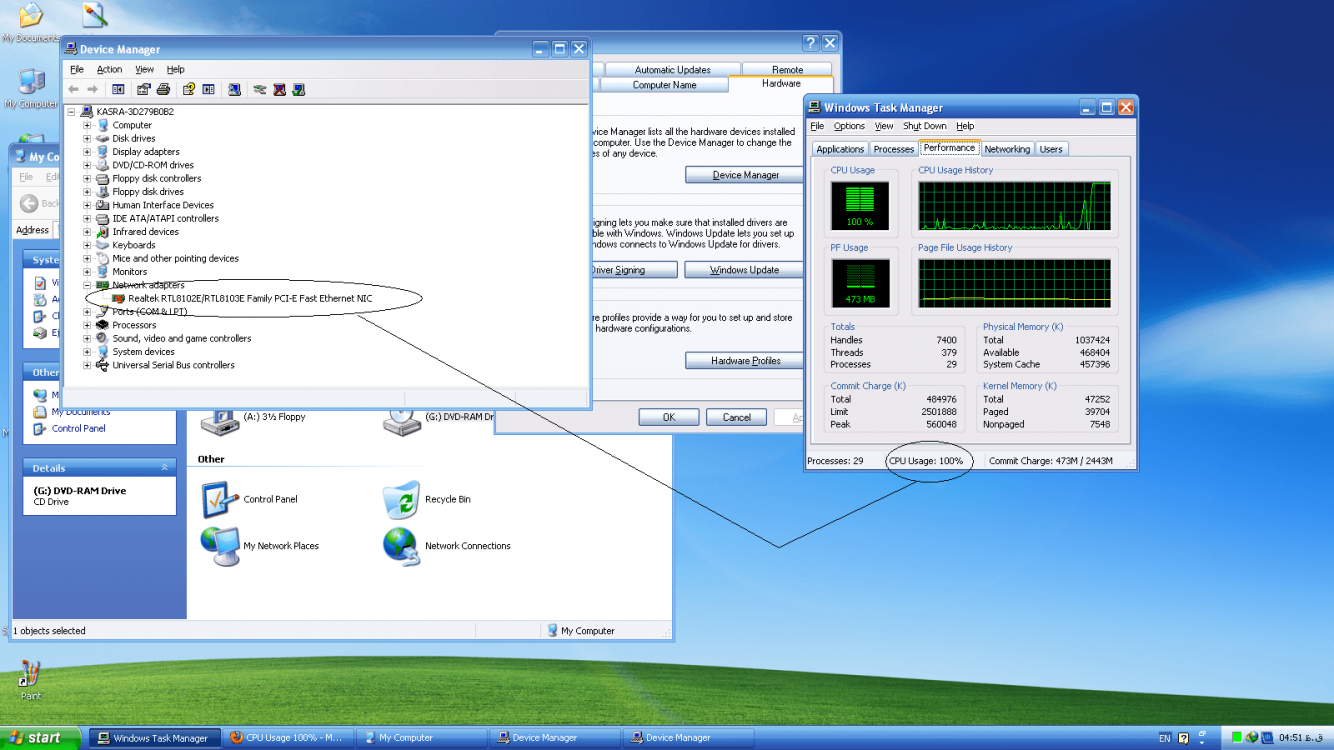Image resolution: width=1334 pixels, height=750 pixels.
Task: Open Properties via the Device Manager toolbar icon
Action: [x=143, y=89]
